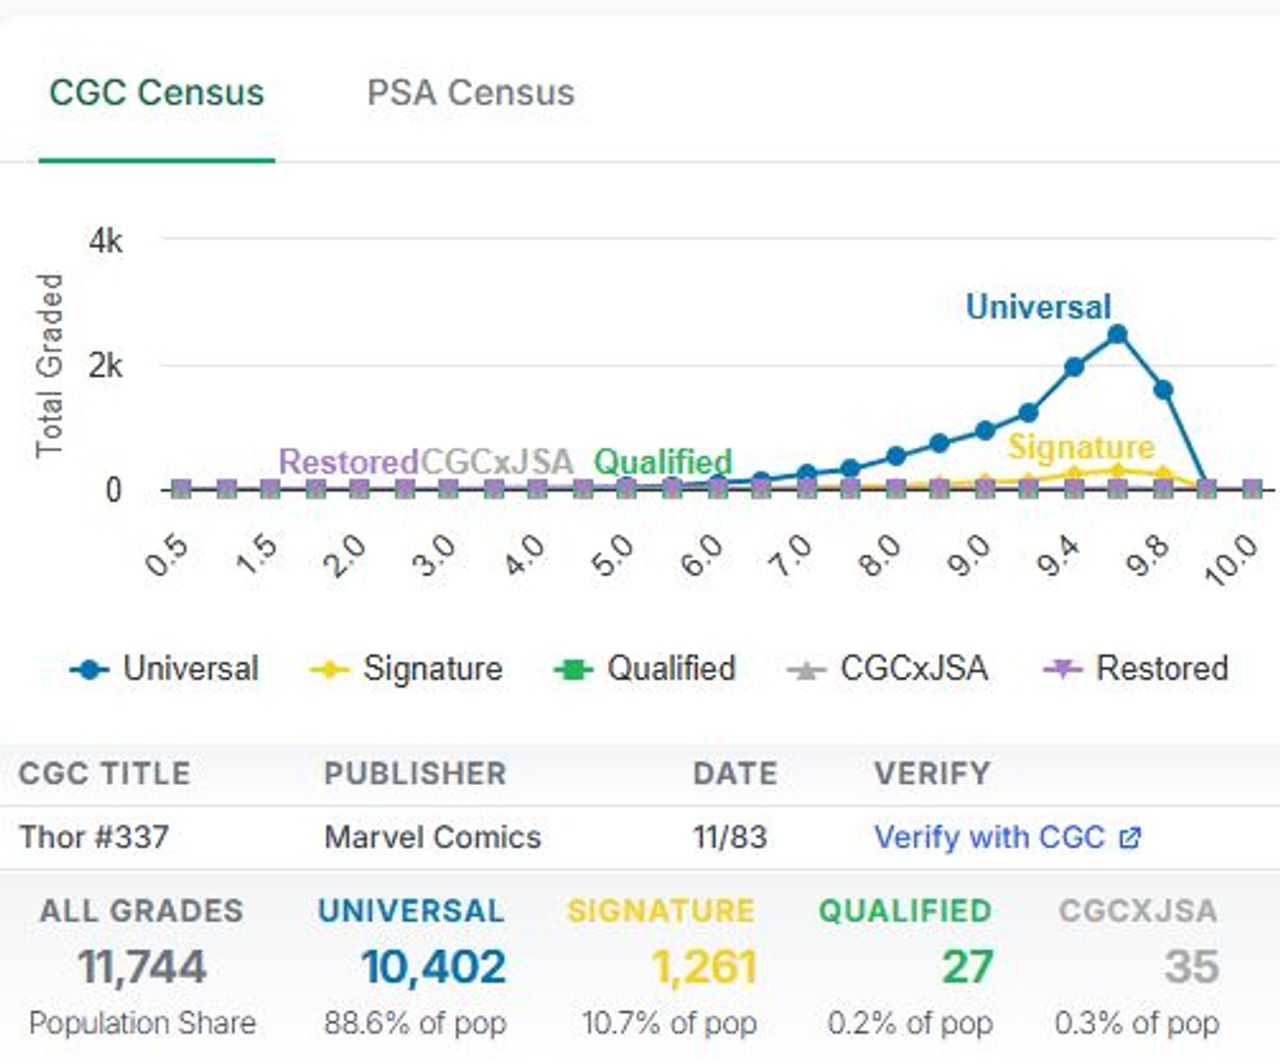Viewport: 1280px width, 1064px height.
Task: Click the blue Universal legend marker icon
Action: (89, 670)
